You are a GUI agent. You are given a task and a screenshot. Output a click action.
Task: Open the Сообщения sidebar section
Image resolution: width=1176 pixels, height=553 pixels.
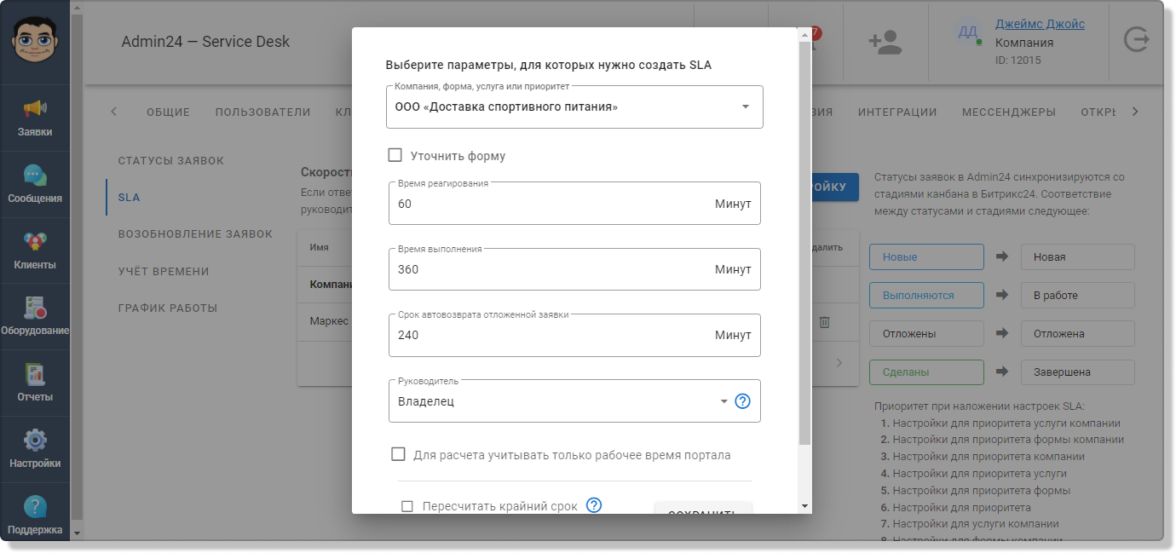coord(35,185)
